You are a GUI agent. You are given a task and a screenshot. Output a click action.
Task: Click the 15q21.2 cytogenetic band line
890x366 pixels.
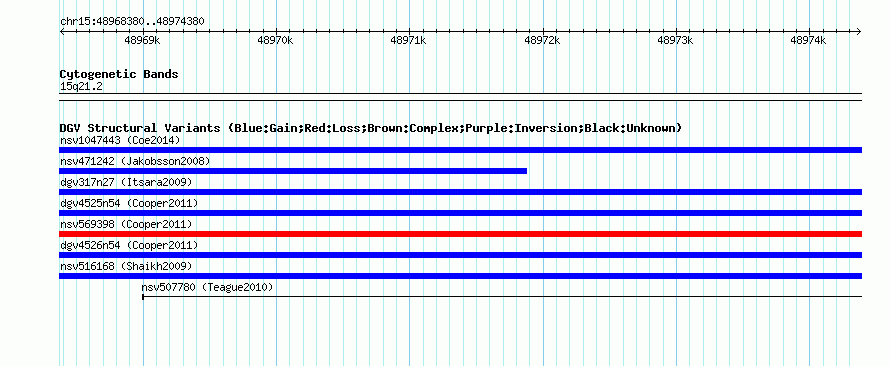(x=460, y=97)
